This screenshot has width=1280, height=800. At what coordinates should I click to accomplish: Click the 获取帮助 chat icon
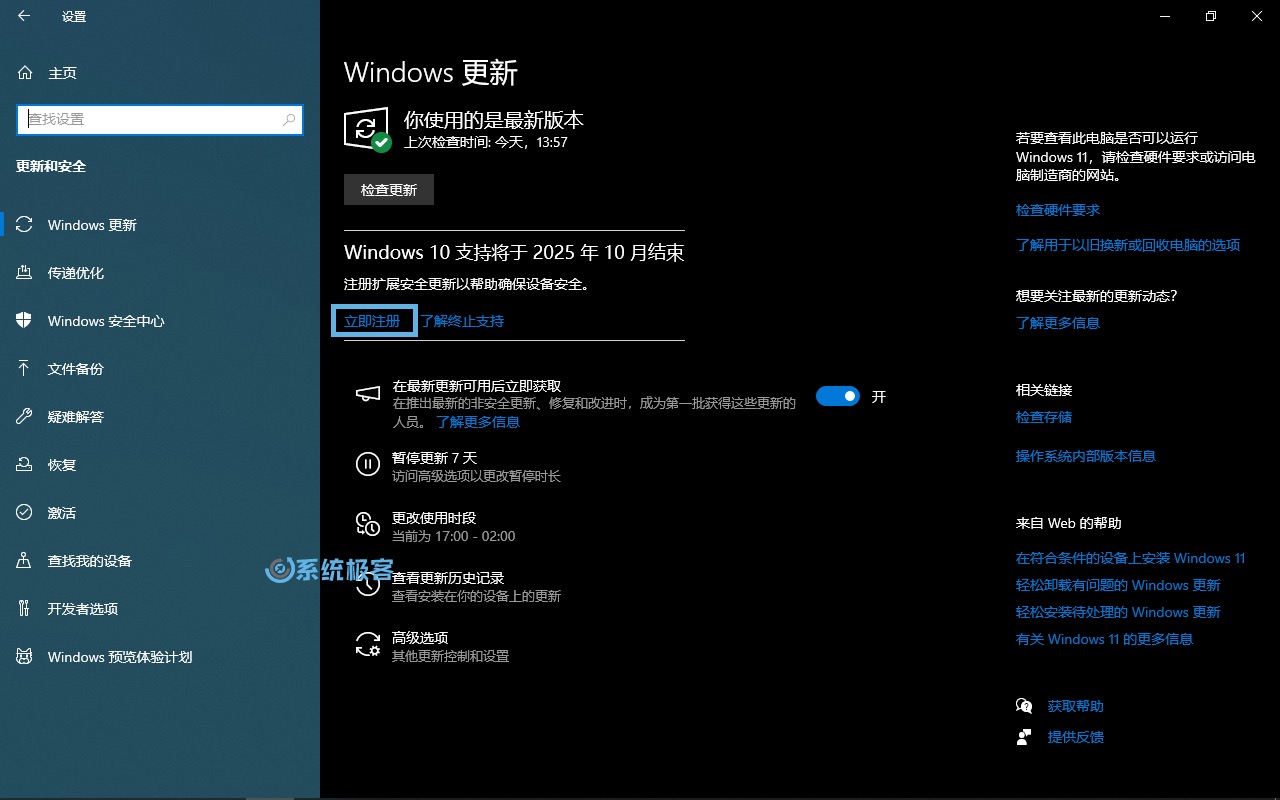coord(1024,706)
